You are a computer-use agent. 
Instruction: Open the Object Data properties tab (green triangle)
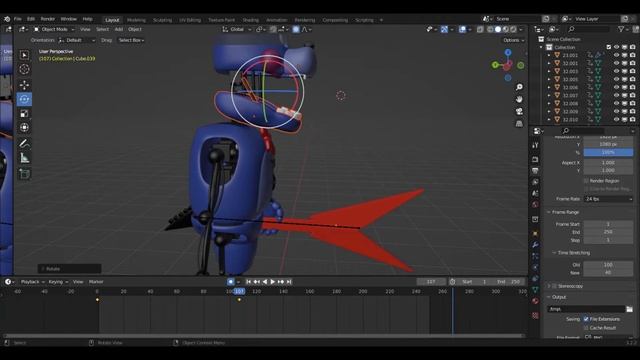535,289
